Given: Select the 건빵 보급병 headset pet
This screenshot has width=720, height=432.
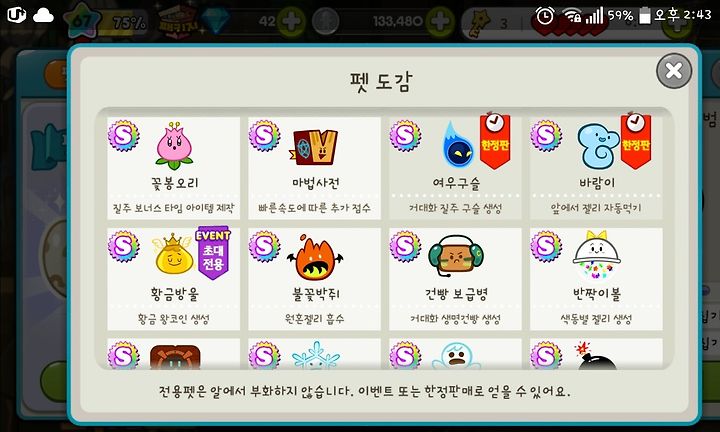Looking at the screenshot, I should (x=455, y=279).
